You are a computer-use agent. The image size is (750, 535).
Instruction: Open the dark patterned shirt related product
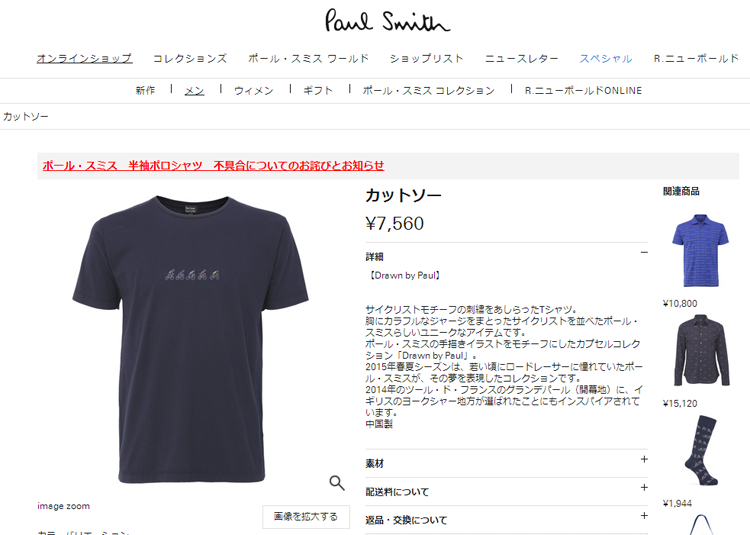click(702, 350)
